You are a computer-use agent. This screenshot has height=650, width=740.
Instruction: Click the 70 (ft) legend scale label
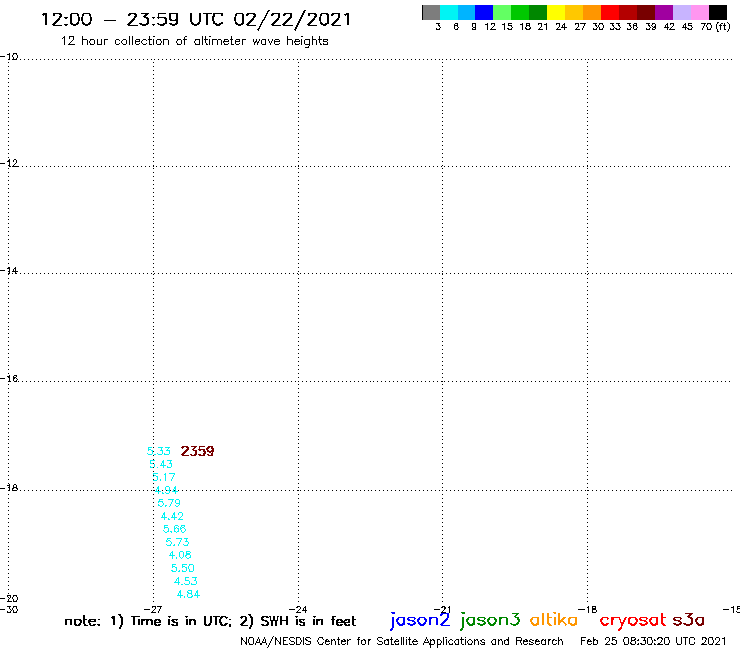[715, 26]
